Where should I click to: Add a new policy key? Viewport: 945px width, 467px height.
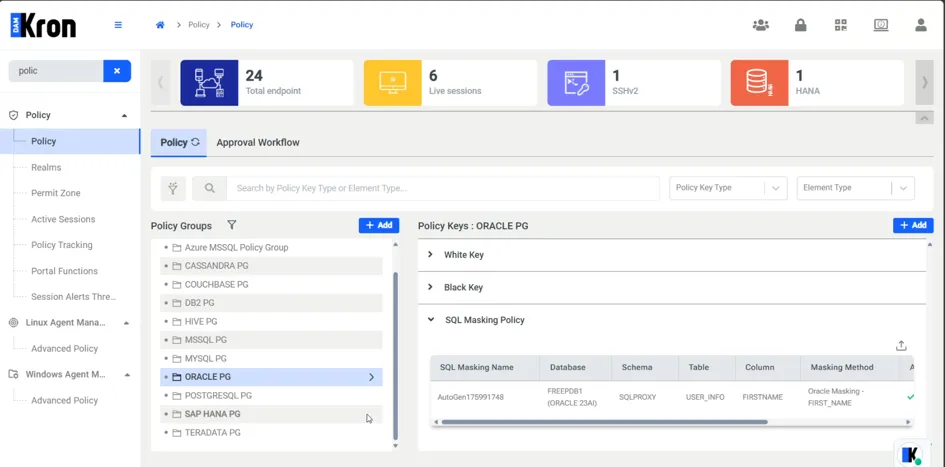(x=913, y=225)
